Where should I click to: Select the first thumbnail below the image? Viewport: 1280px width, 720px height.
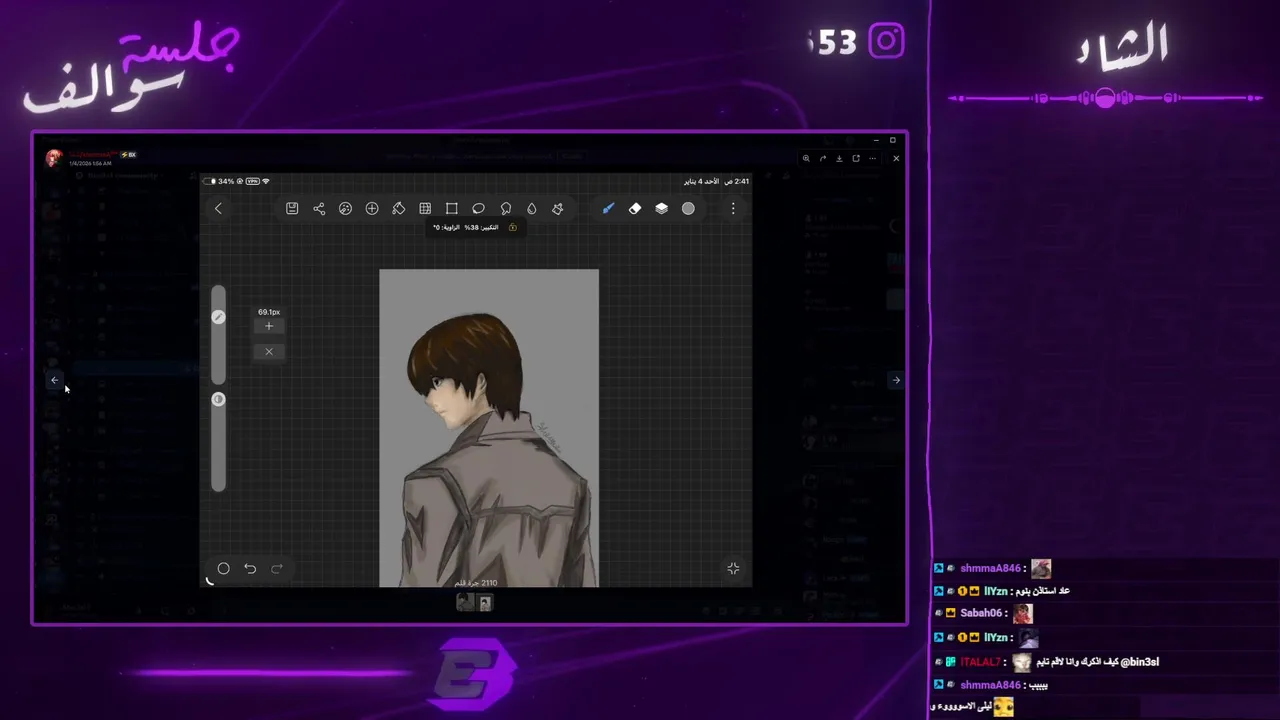click(465, 602)
